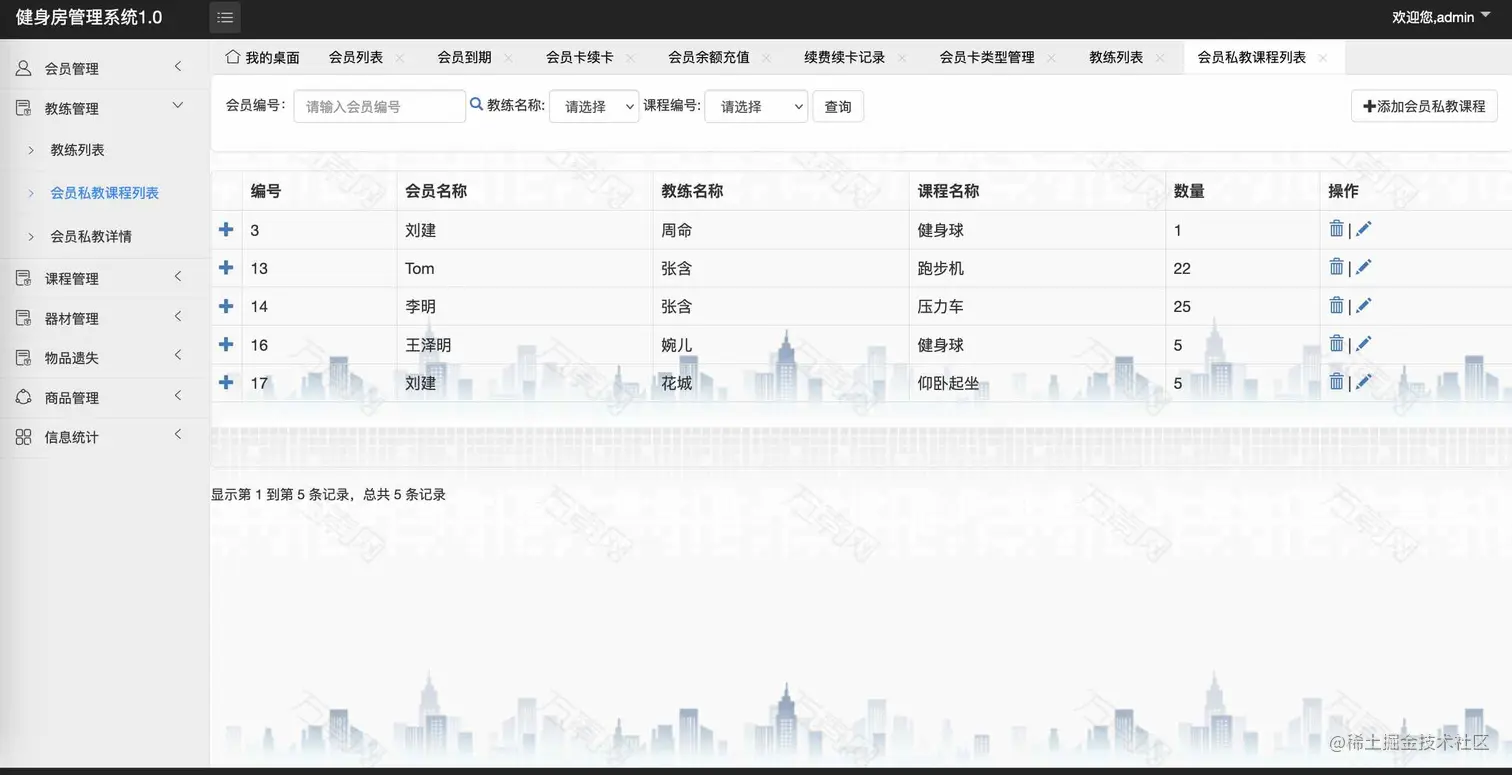1512x775 pixels.
Task: Expand the 器材管理 menu chevron
Action: coord(178,316)
